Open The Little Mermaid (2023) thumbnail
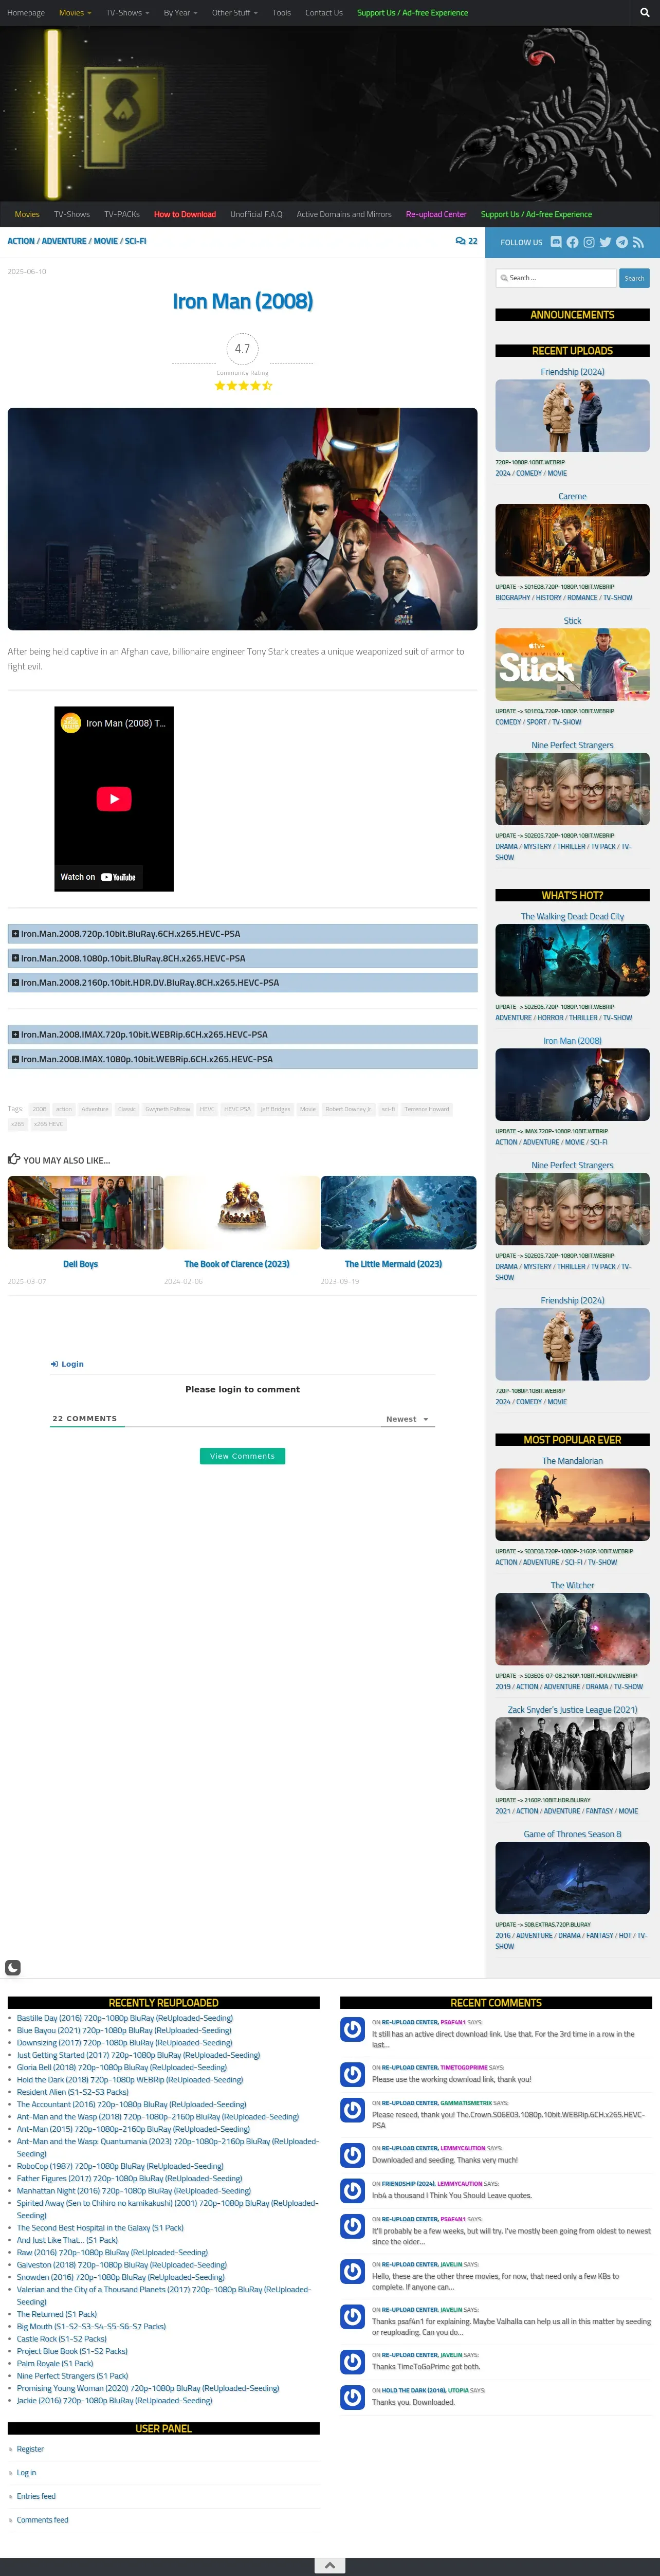This screenshot has height=2576, width=660. (x=398, y=1212)
